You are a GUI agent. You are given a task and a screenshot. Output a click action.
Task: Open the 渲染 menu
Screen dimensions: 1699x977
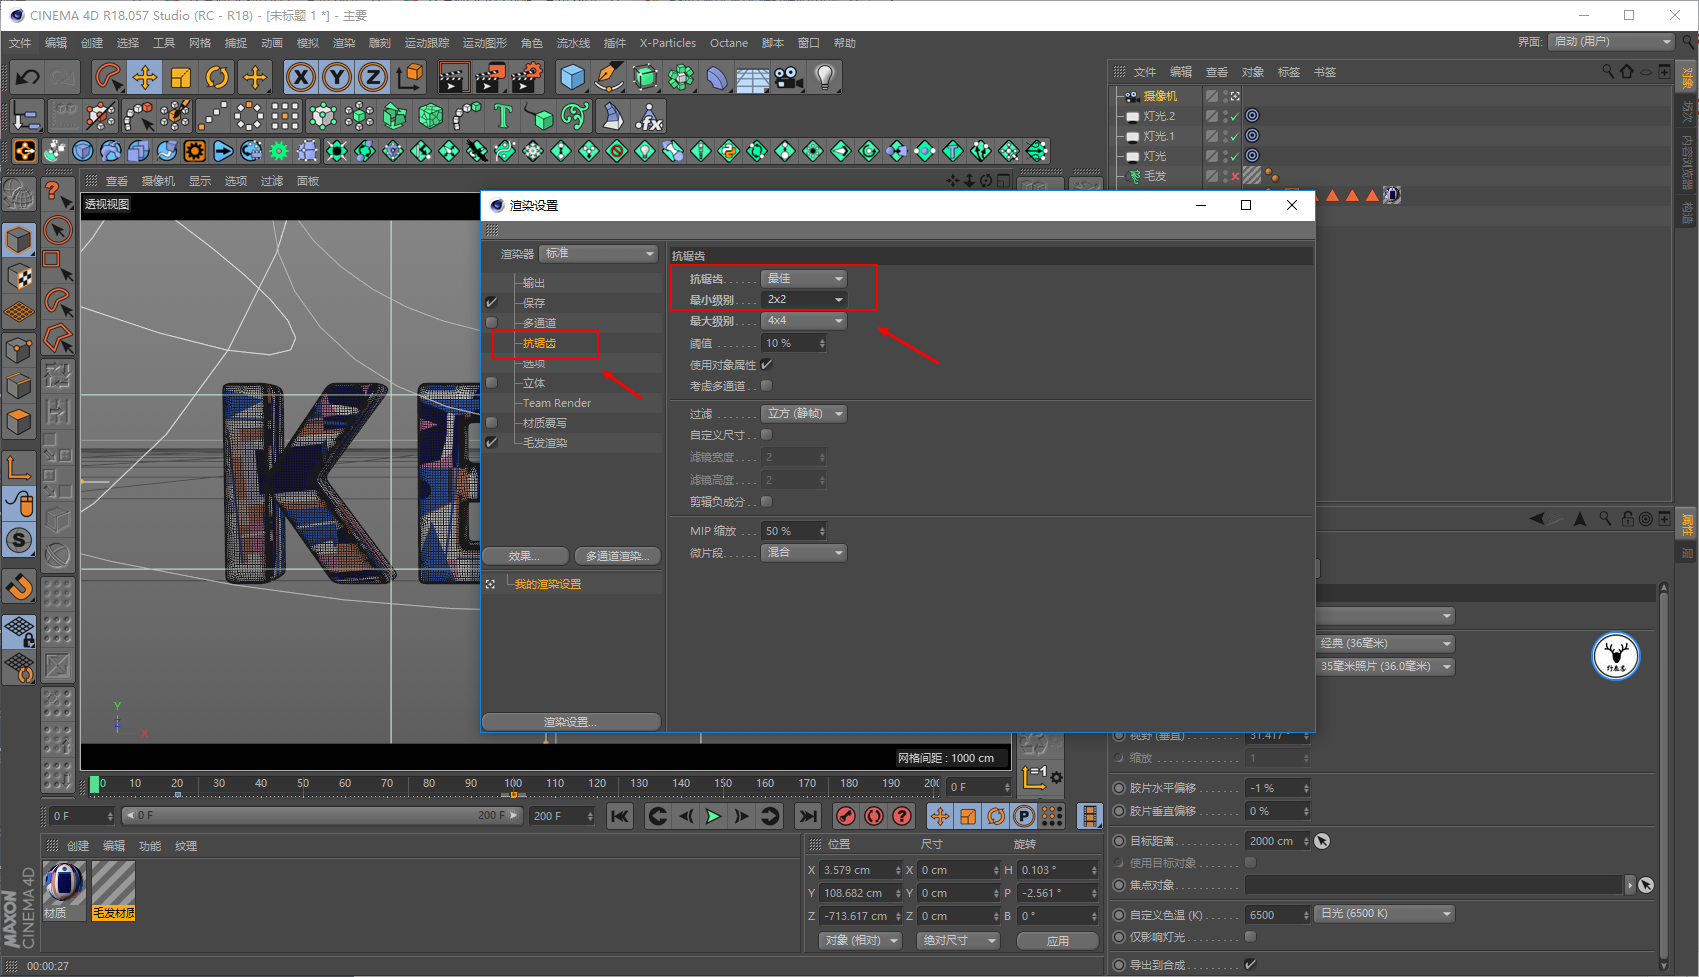point(344,43)
